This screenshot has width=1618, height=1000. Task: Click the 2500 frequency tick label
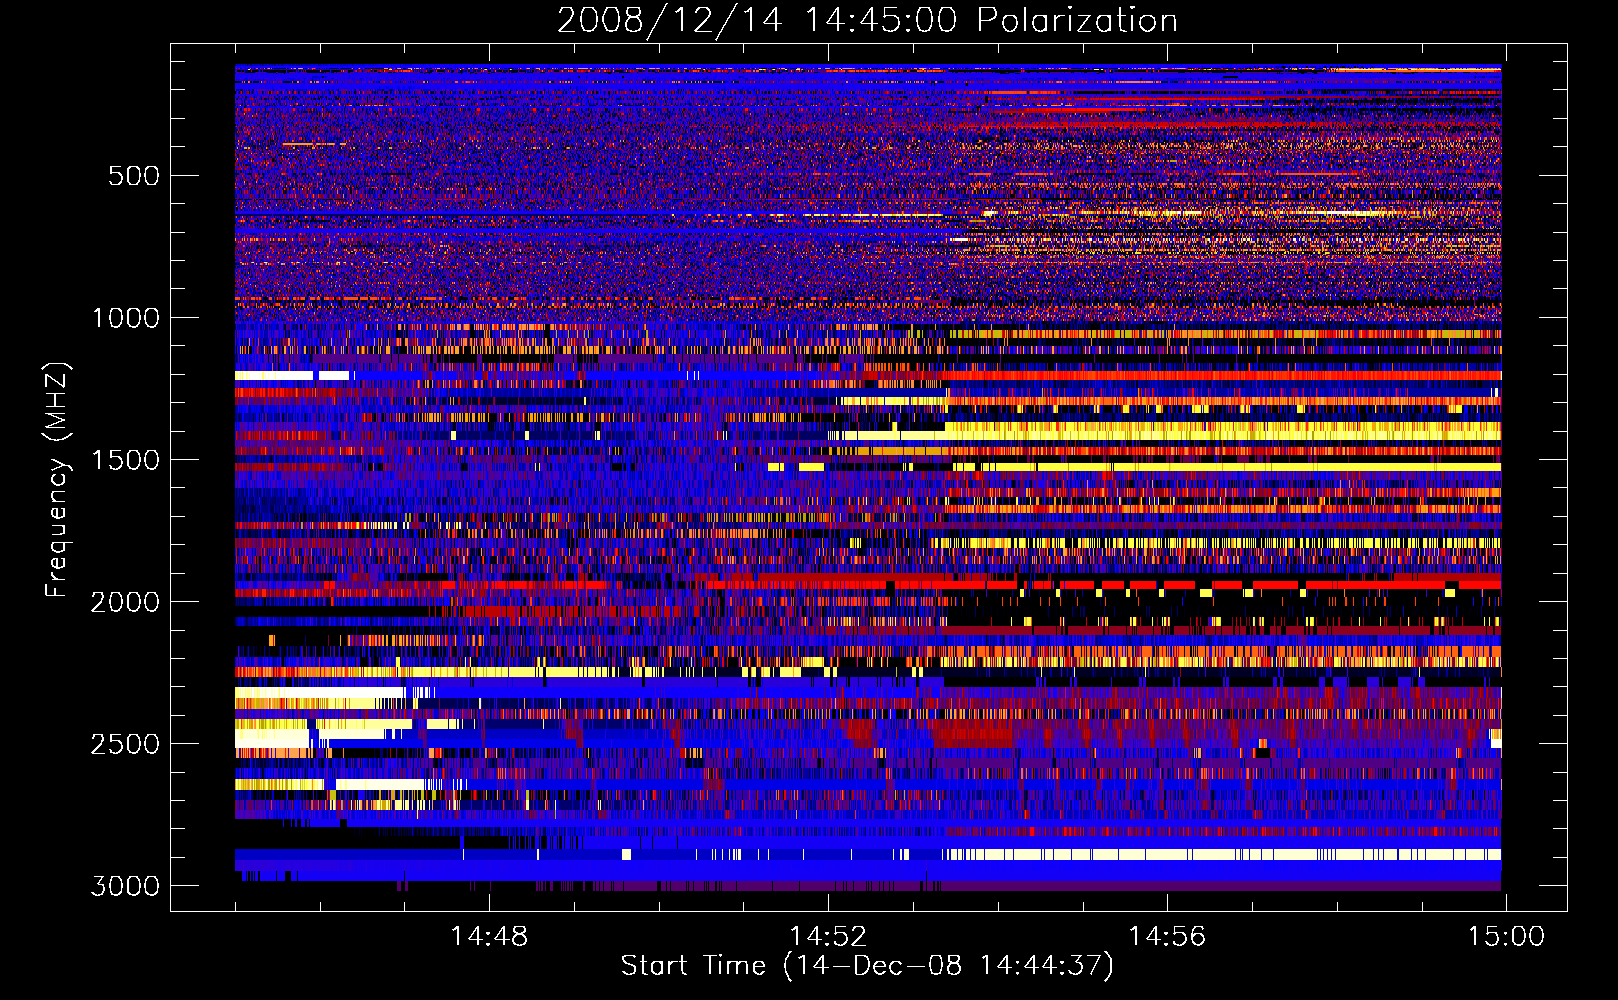[x=125, y=744]
